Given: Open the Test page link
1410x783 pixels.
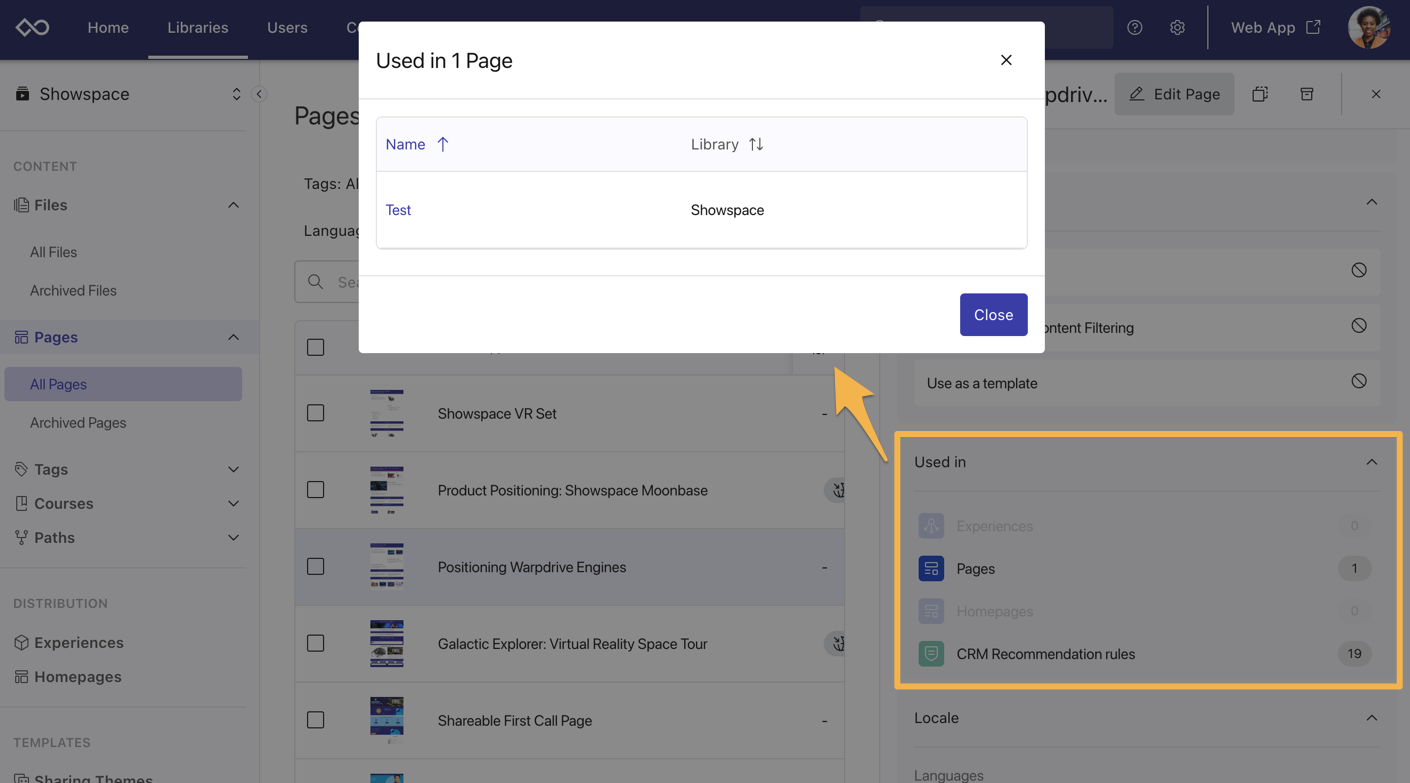Looking at the screenshot, I should 398,210.
